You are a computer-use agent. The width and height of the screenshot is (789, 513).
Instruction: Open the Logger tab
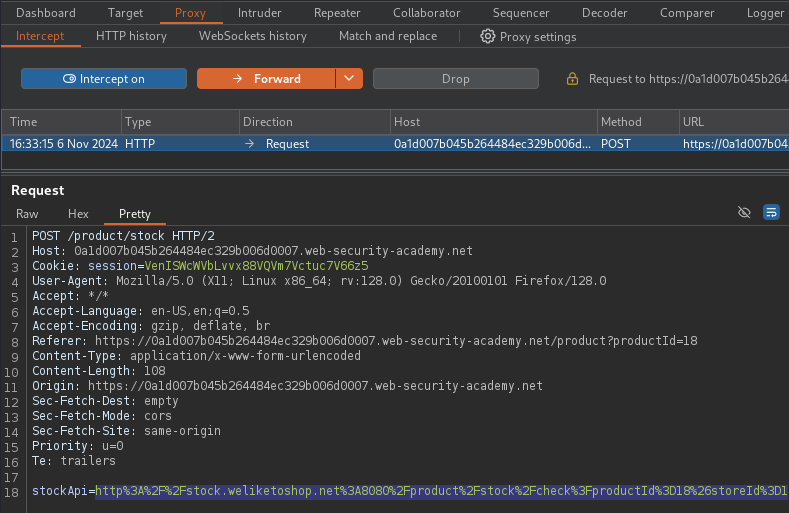[765, 13]
